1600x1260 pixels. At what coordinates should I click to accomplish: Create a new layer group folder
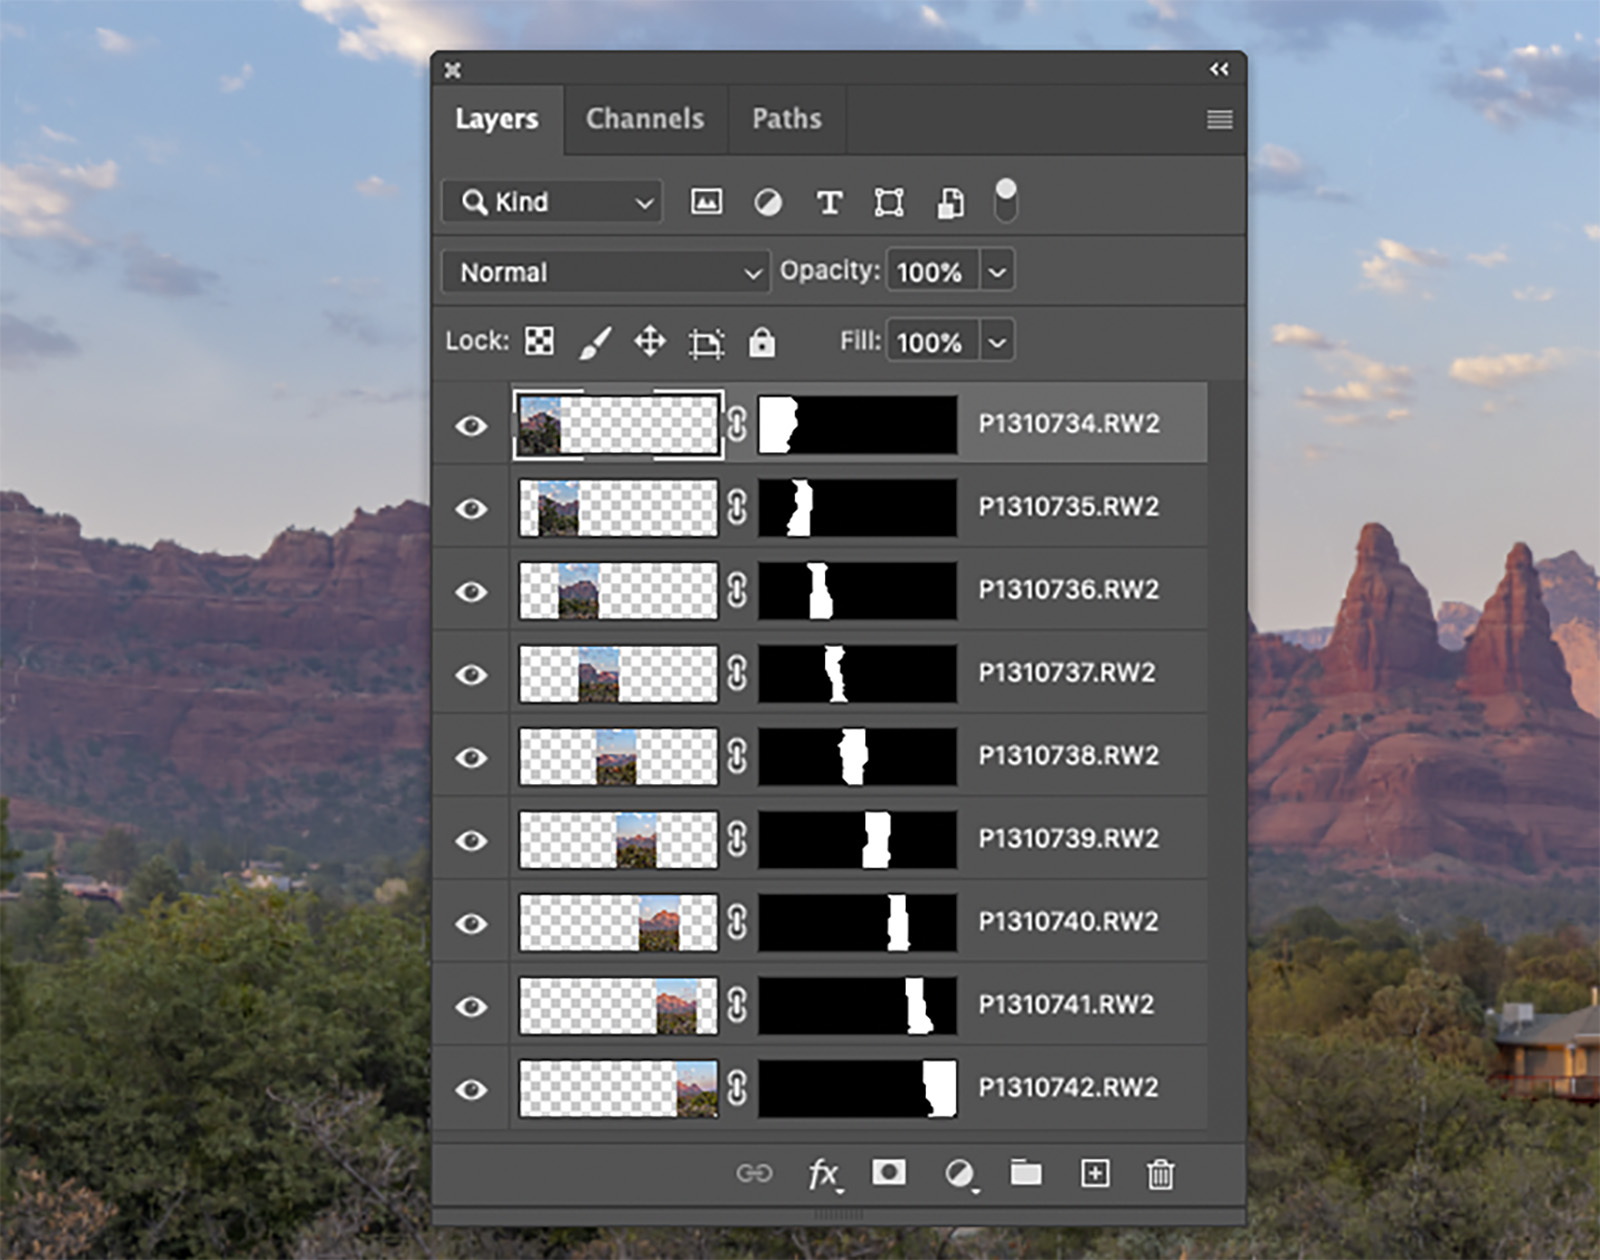tap(1025, 1172)
